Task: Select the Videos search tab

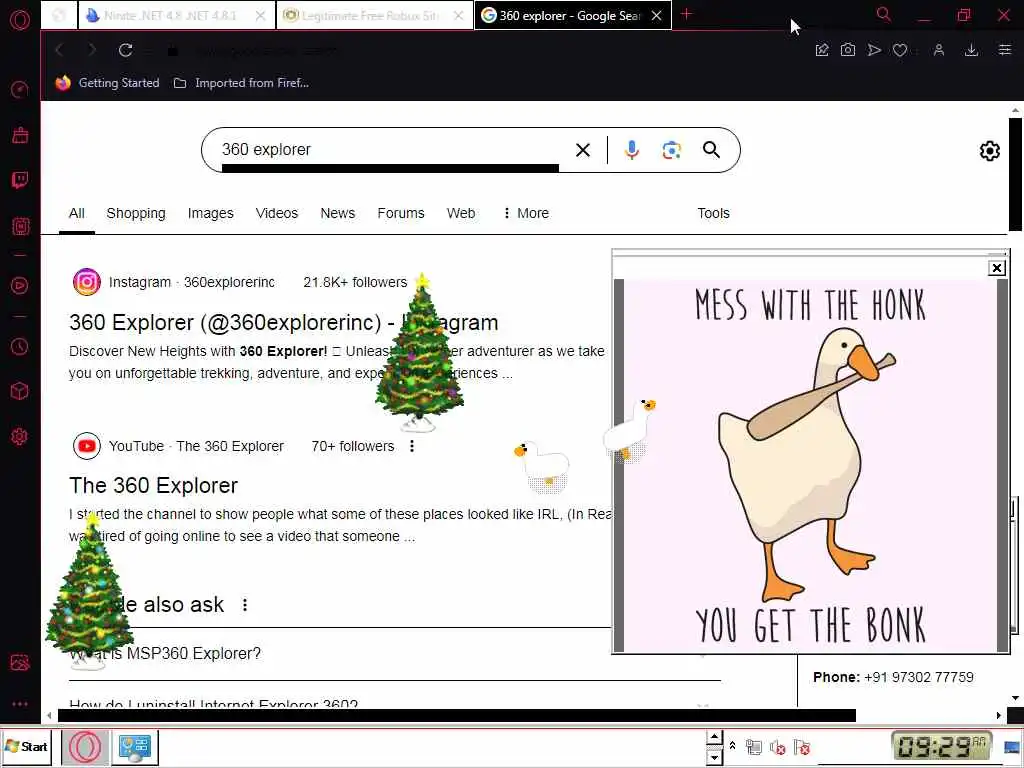Action: tap(277, 214)
